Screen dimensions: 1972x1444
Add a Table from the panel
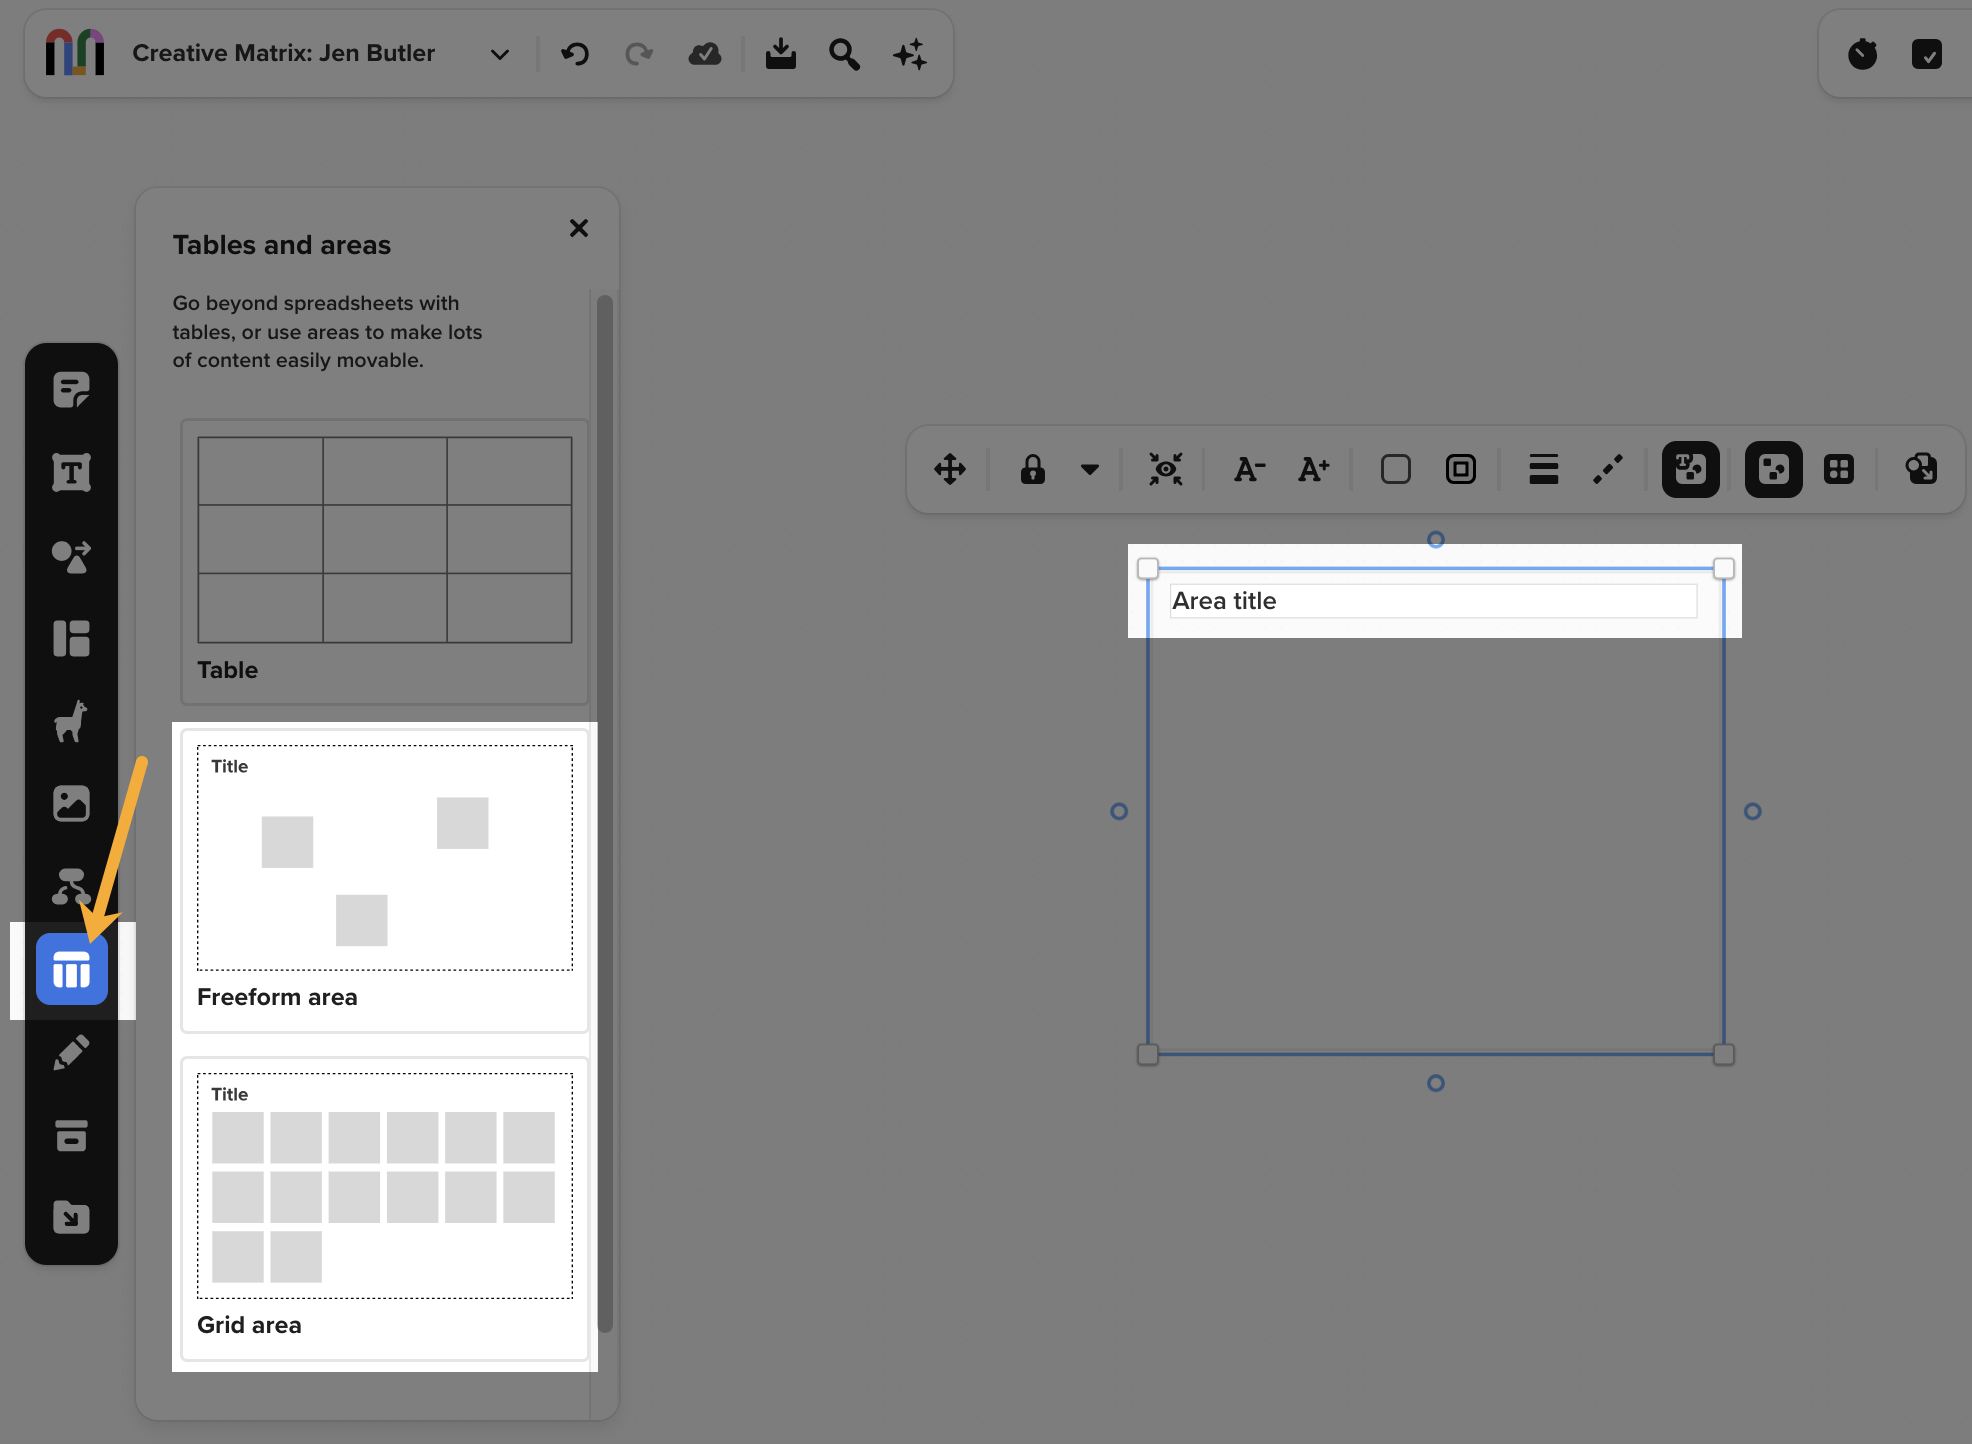tap(385, 562)
